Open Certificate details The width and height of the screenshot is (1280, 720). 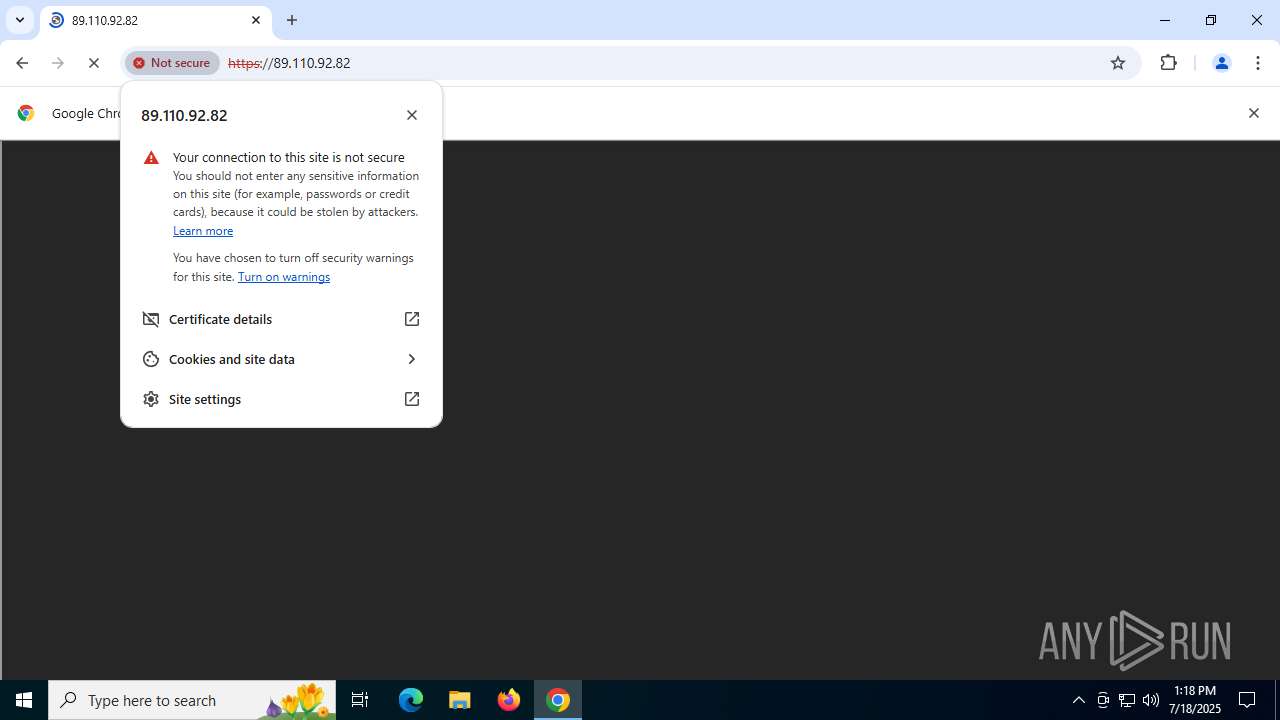(281, 319)
